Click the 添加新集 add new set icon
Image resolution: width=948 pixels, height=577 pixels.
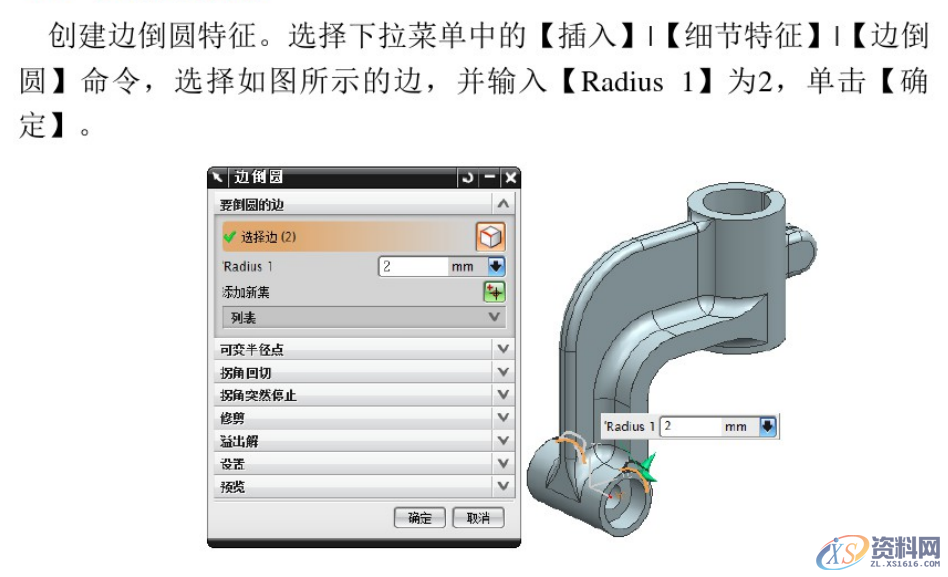point(496,291)
